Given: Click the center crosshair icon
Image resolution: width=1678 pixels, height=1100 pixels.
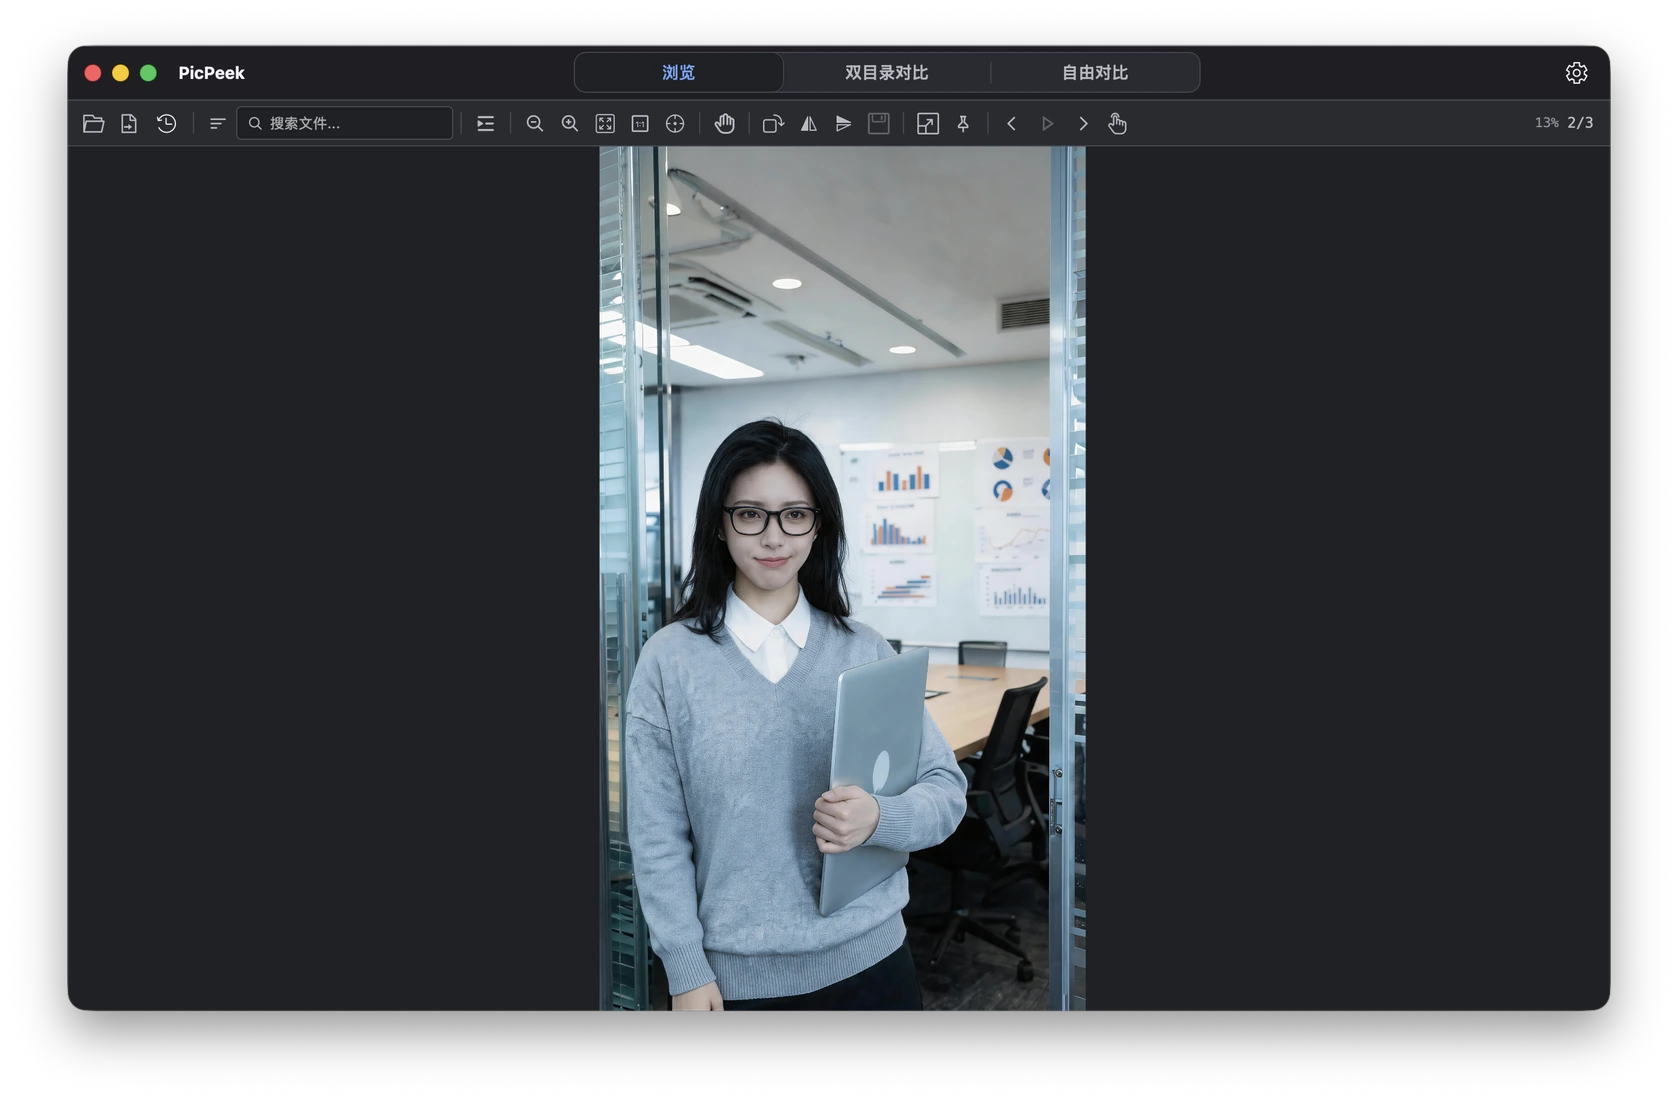Looking at the screenshot, I should click(675, 123).
